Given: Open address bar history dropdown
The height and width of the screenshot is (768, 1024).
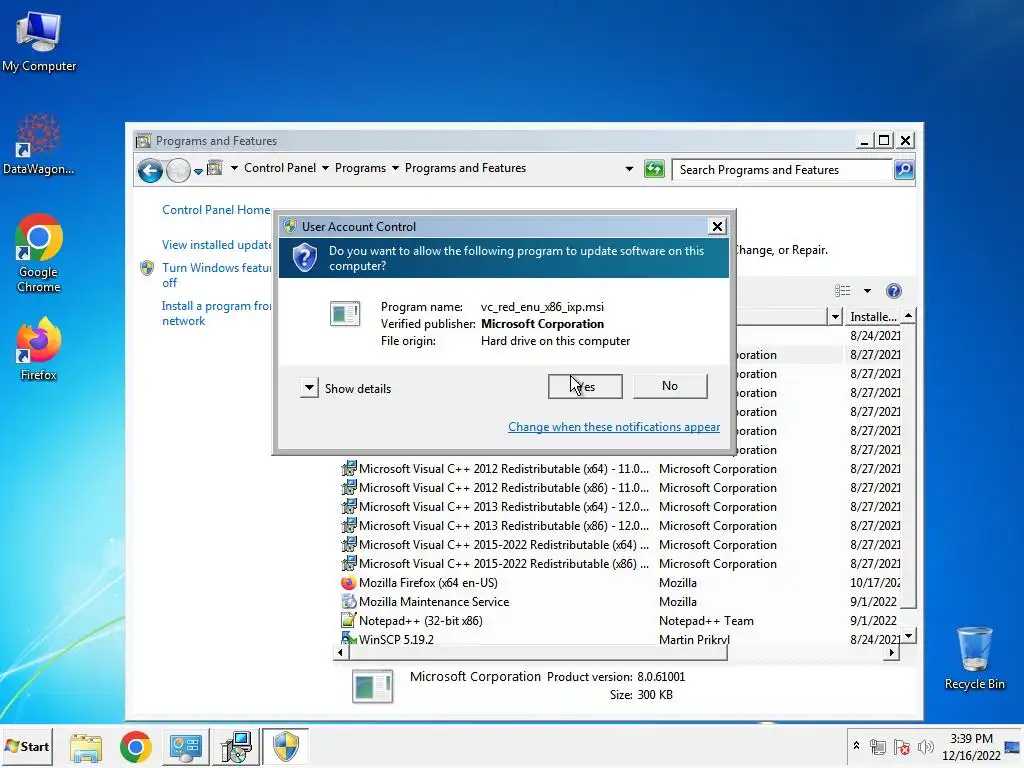Looking at the screenshot, I should point(629,168).
